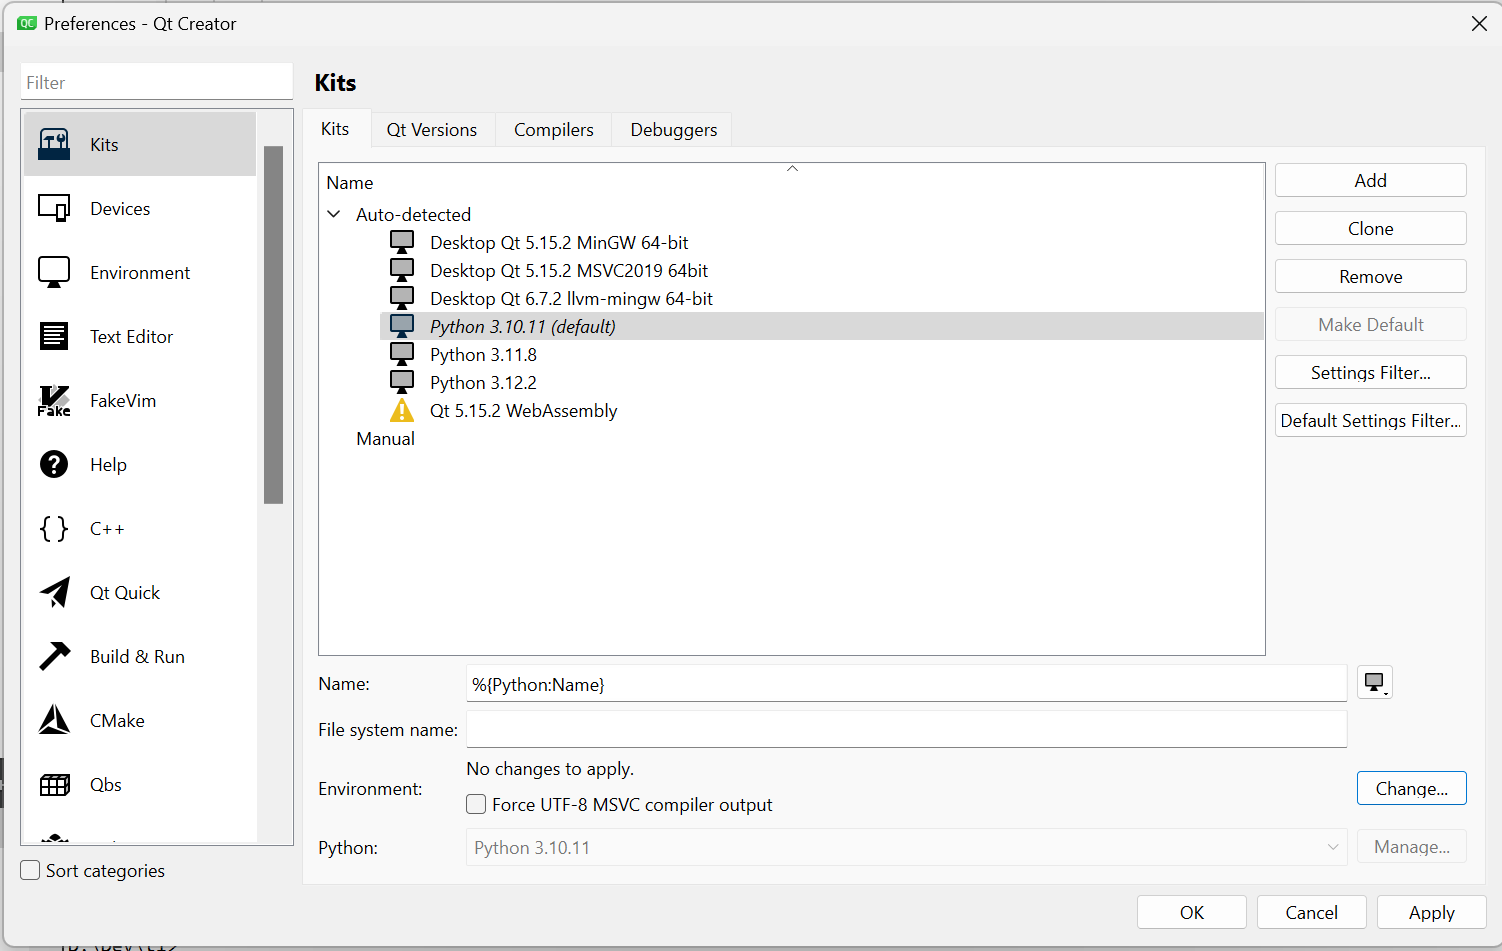Open the Help category icon
1502x951 pixels.
pos(54,464)
